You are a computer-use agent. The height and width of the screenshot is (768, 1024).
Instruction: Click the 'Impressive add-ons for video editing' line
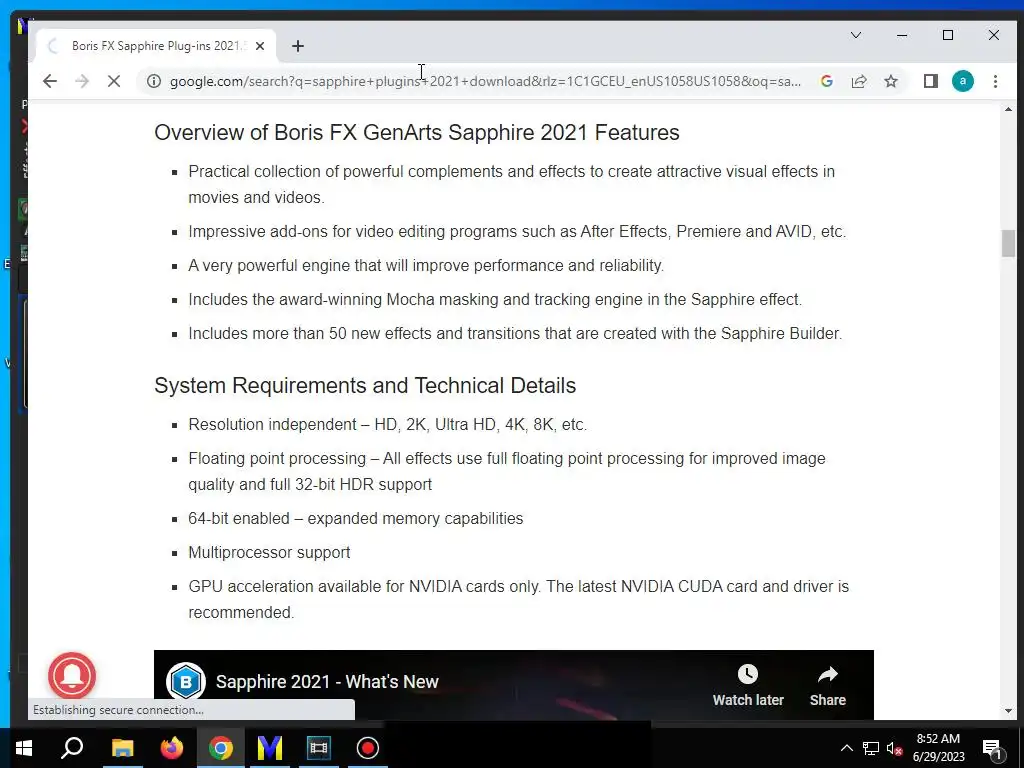(517, 231)
